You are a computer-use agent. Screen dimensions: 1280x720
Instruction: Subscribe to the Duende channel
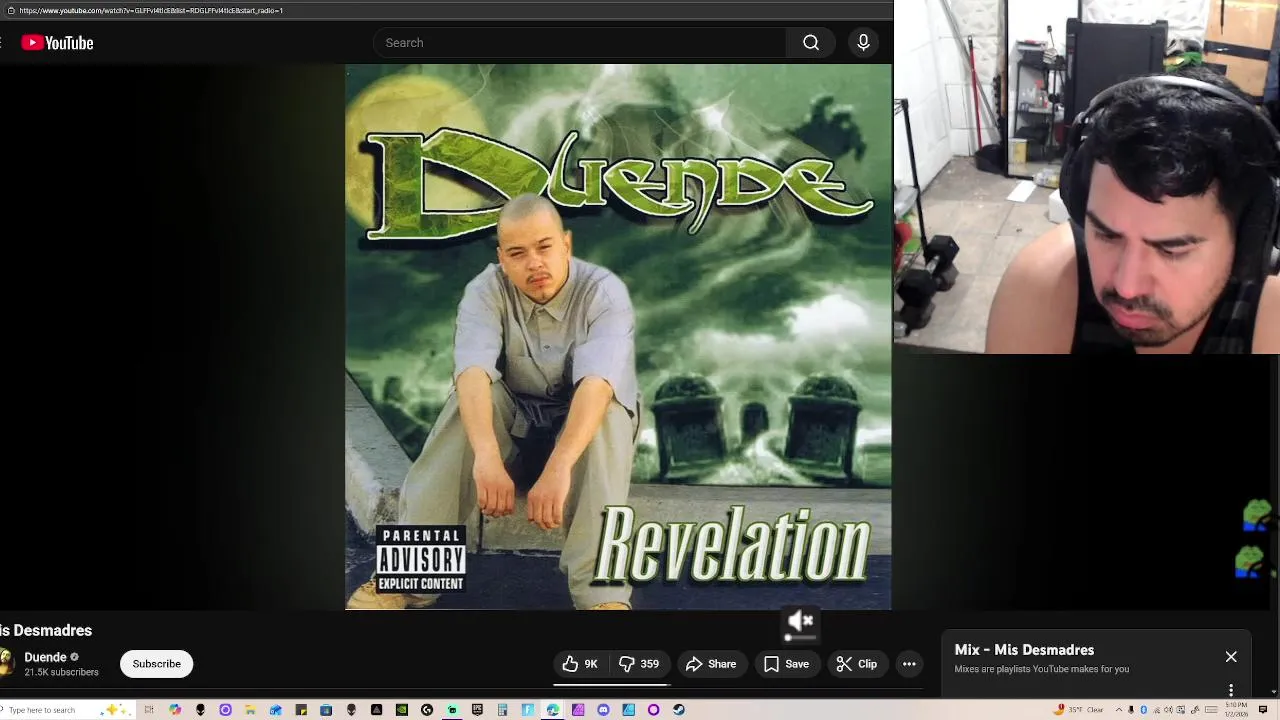coord(157,664)
